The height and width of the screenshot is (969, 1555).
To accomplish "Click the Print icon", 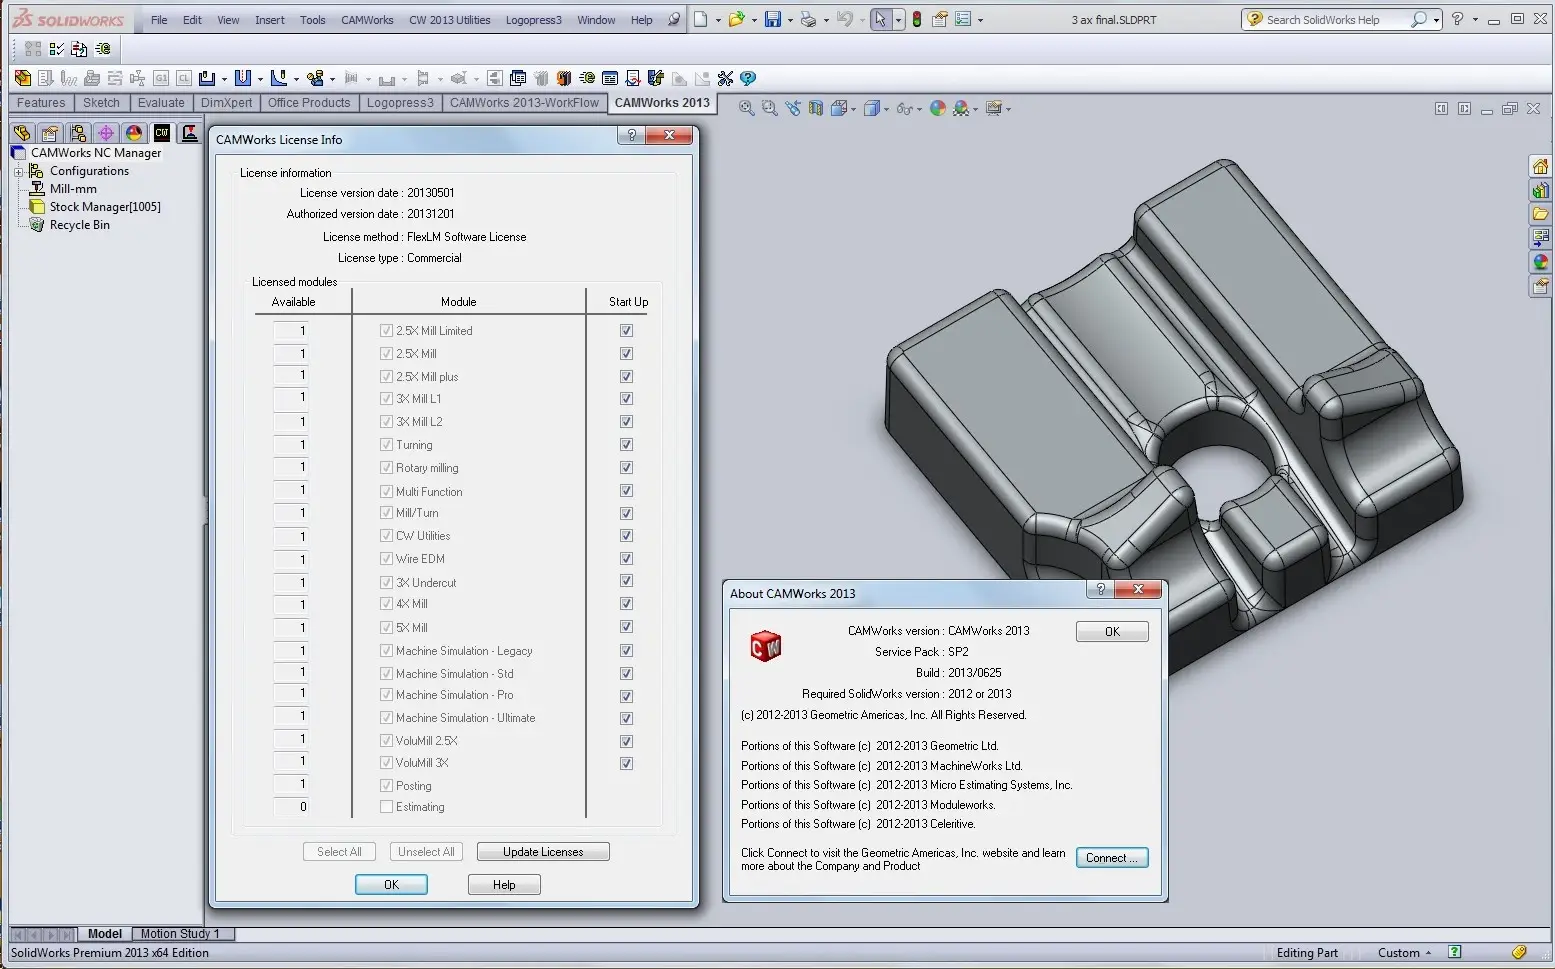I will point(809,19).
